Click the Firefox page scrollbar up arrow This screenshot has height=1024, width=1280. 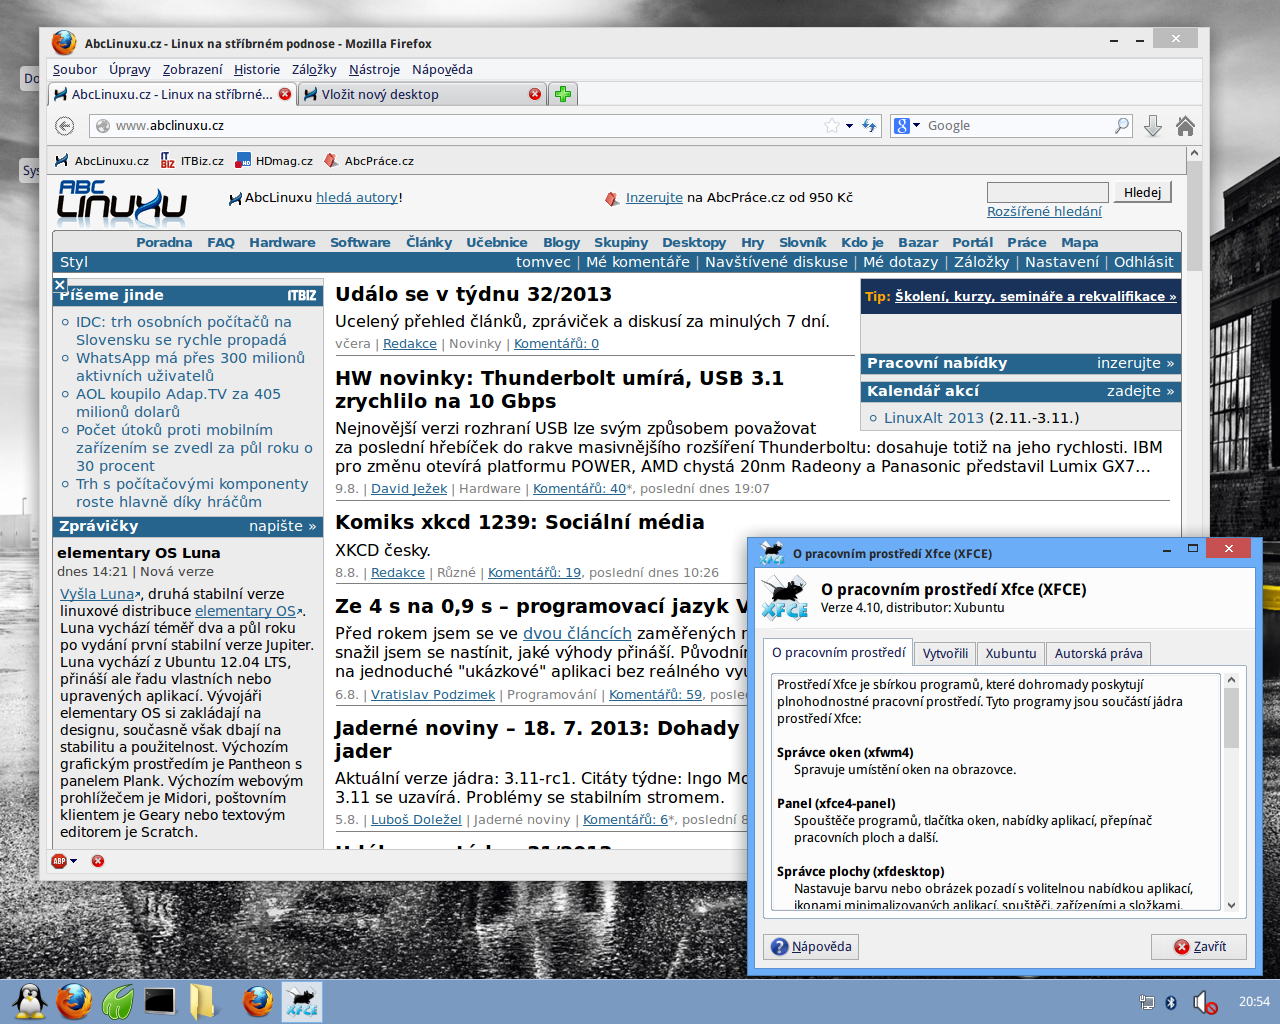[x=1193, y=154]
